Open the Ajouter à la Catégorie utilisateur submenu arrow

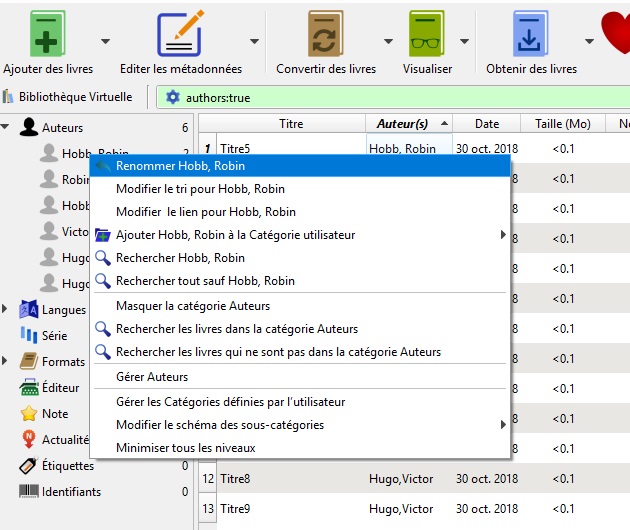503,234
